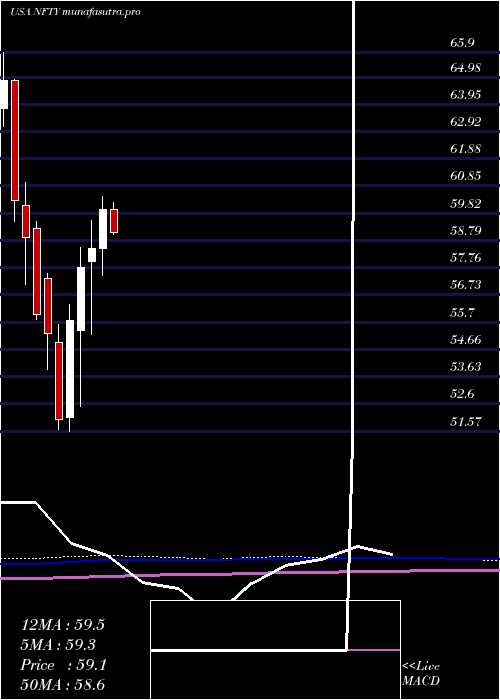Image resolution: width=500 pixels, height=700 pixels.
Task: Click the 62.92 price axis label
Action: [465, 121]
